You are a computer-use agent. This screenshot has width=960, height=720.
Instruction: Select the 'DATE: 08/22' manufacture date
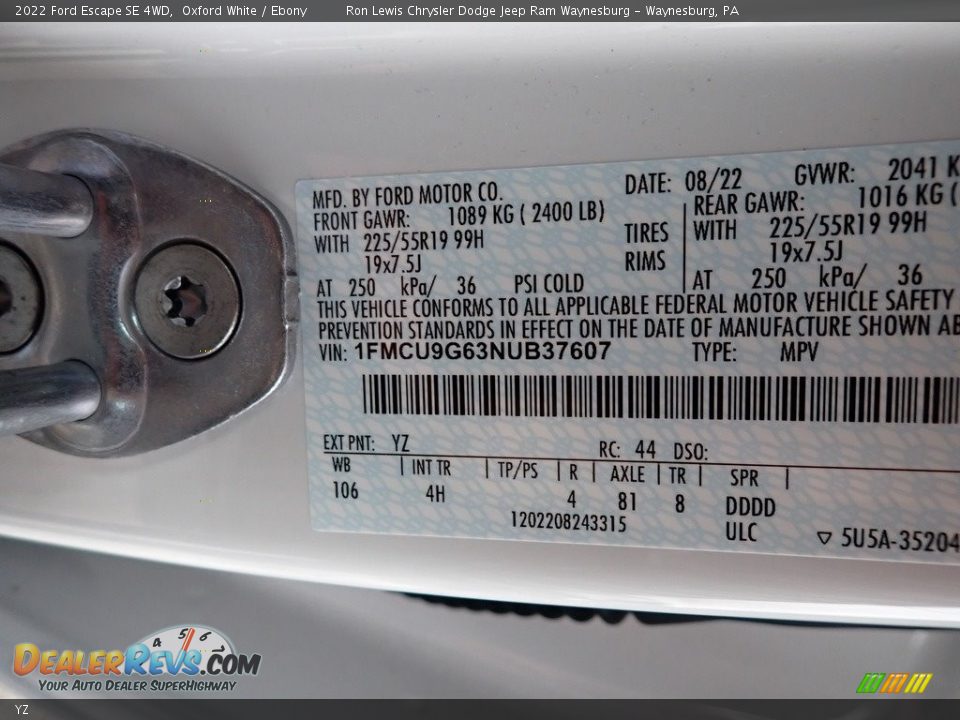point(683,182)
